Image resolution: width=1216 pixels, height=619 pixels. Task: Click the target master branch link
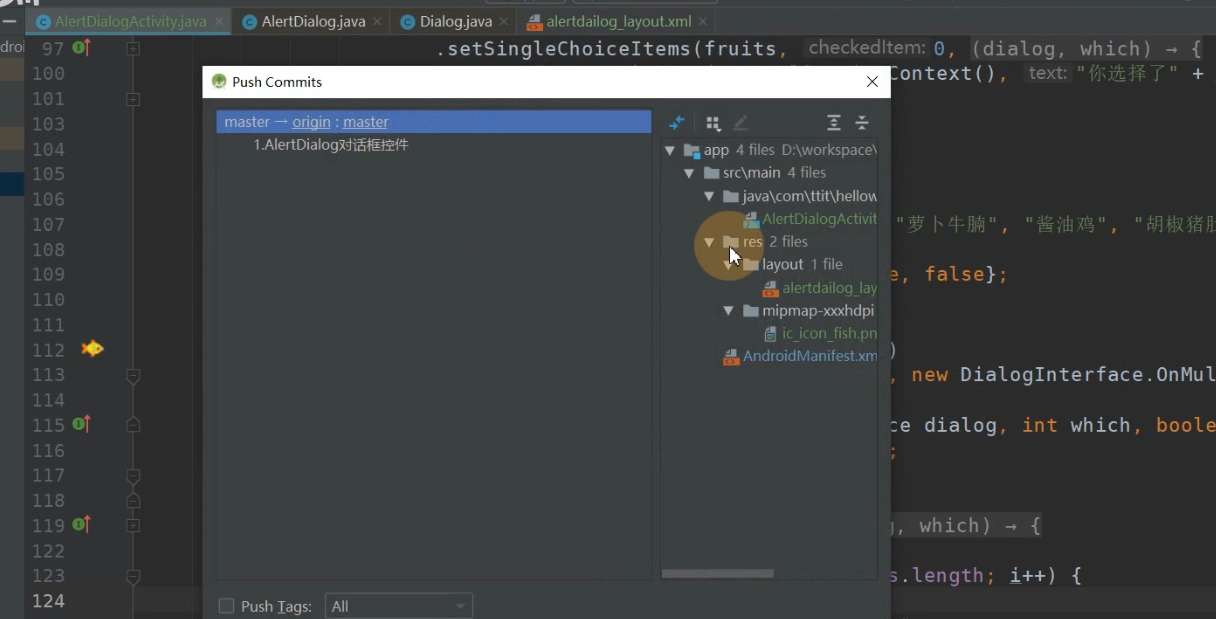click(366, 122)
